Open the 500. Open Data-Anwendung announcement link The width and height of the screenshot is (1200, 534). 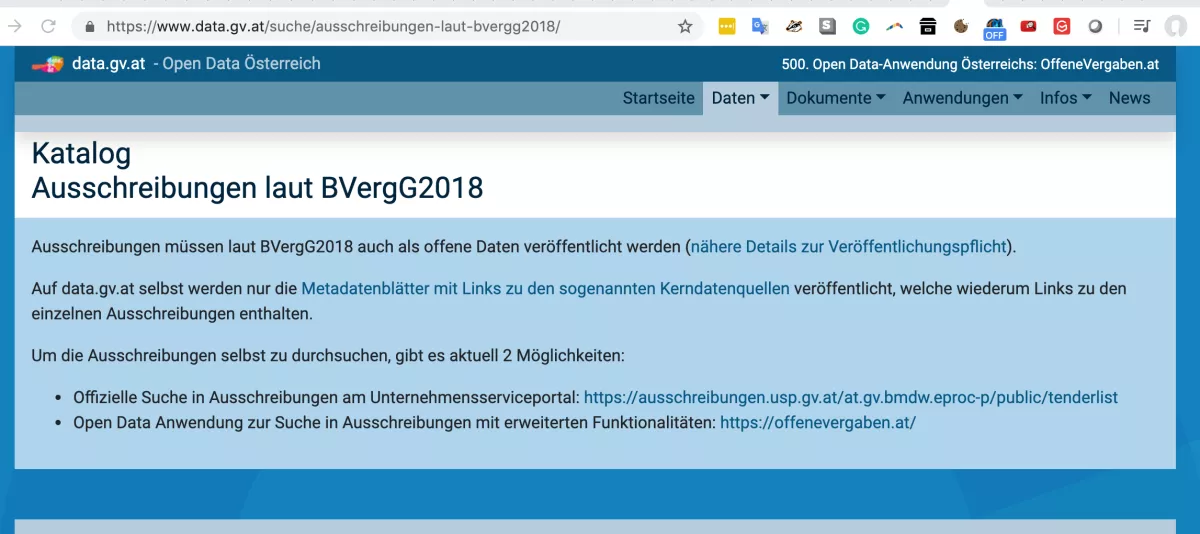pyautogui.click(x=970, y=64)
